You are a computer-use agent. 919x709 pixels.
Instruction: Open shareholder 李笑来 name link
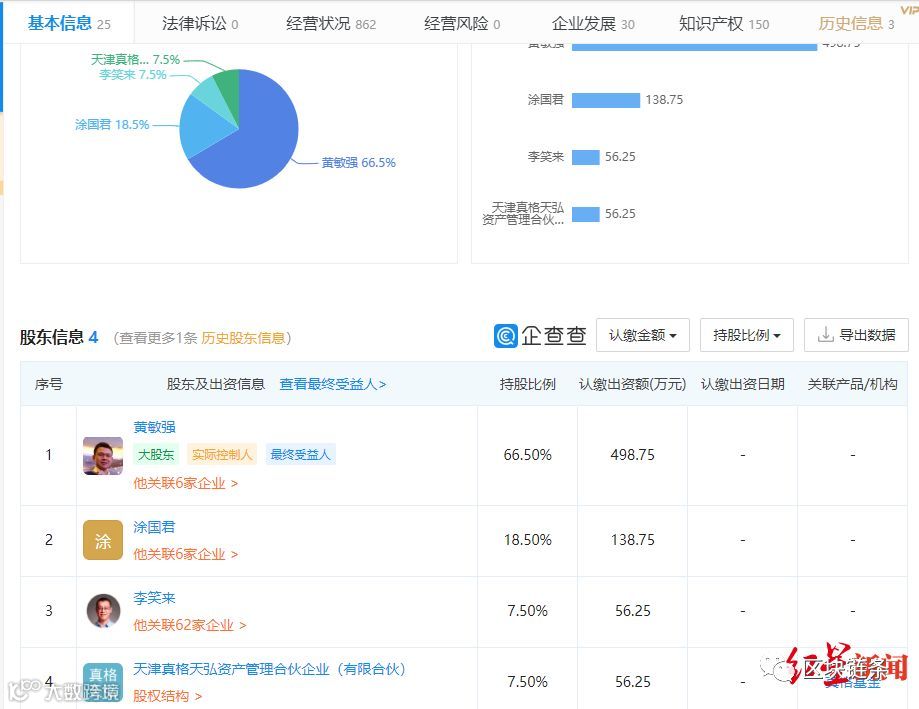(154, 598)
